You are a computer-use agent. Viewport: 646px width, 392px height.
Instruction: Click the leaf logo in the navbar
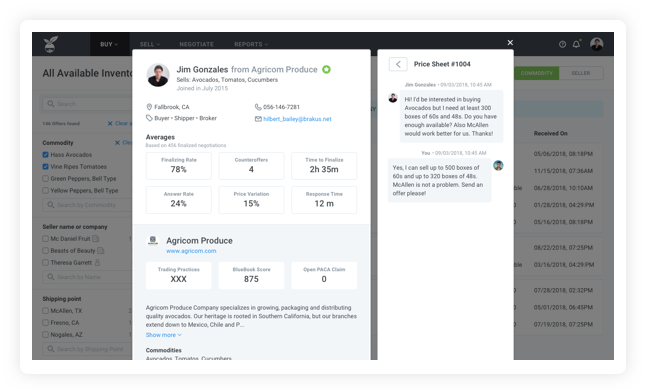click(x=51, y=44)
